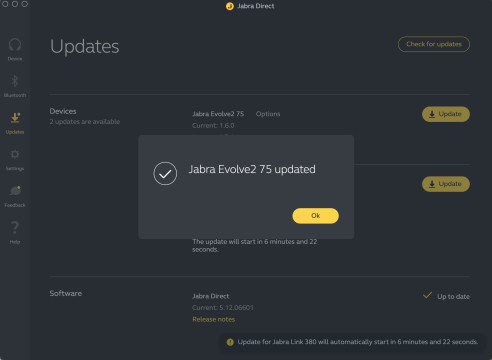
Task: Click the second Update button below the dialog
Action: 446,184
